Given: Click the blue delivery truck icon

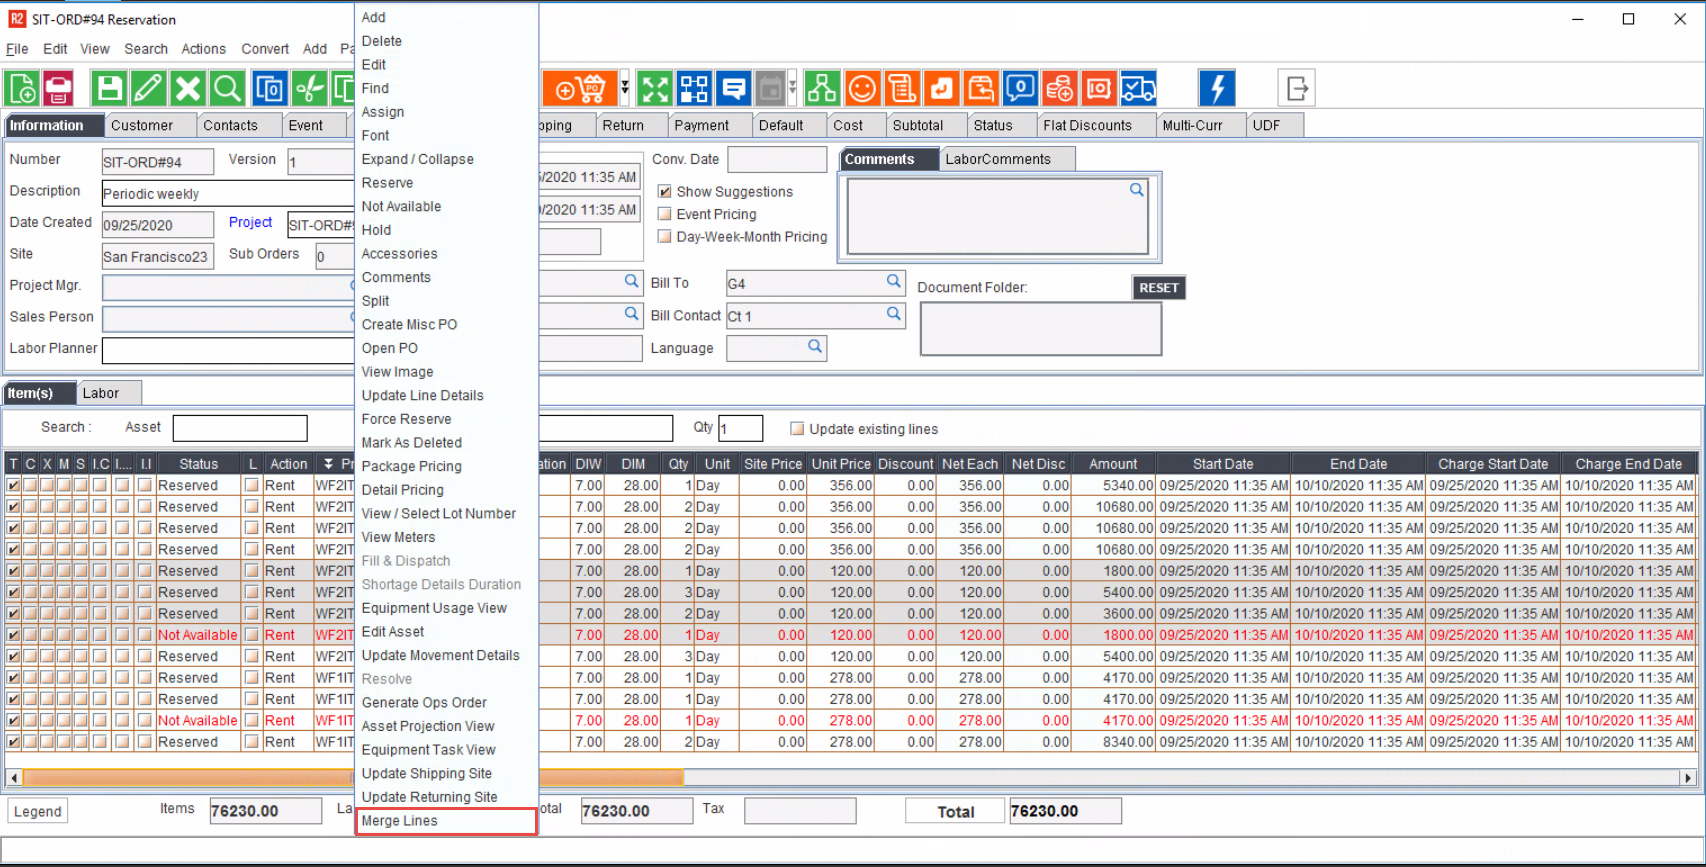Looking at the screenshot, I should [x=1138, y=89].
